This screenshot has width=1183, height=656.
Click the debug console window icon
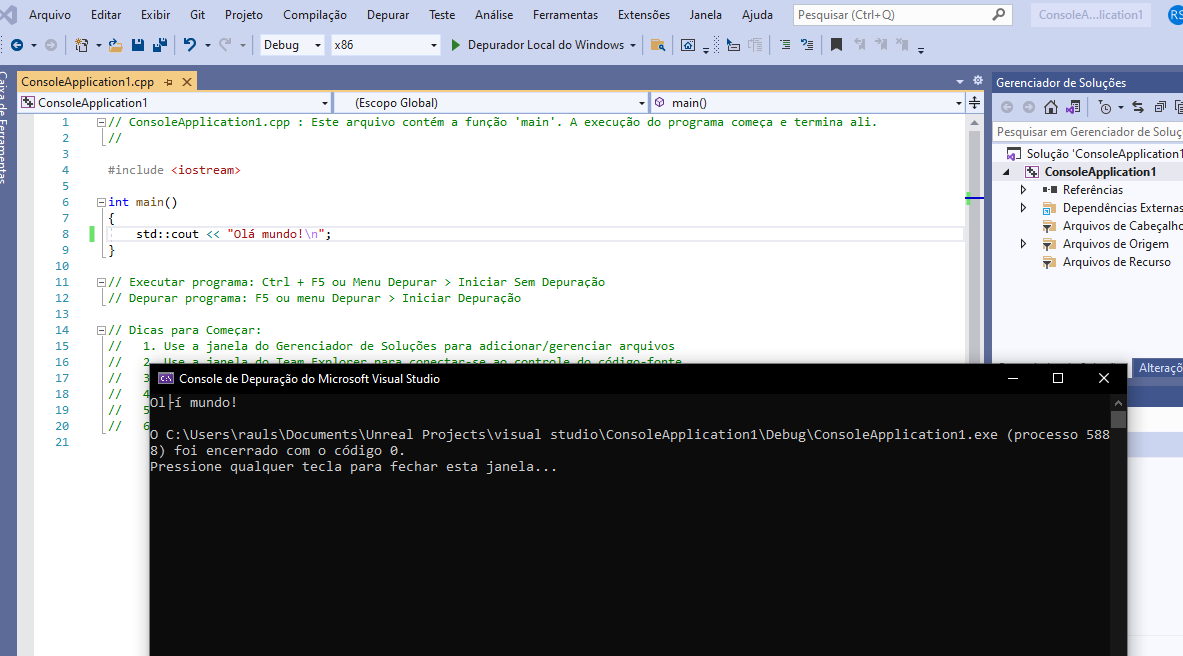[165, 379]
